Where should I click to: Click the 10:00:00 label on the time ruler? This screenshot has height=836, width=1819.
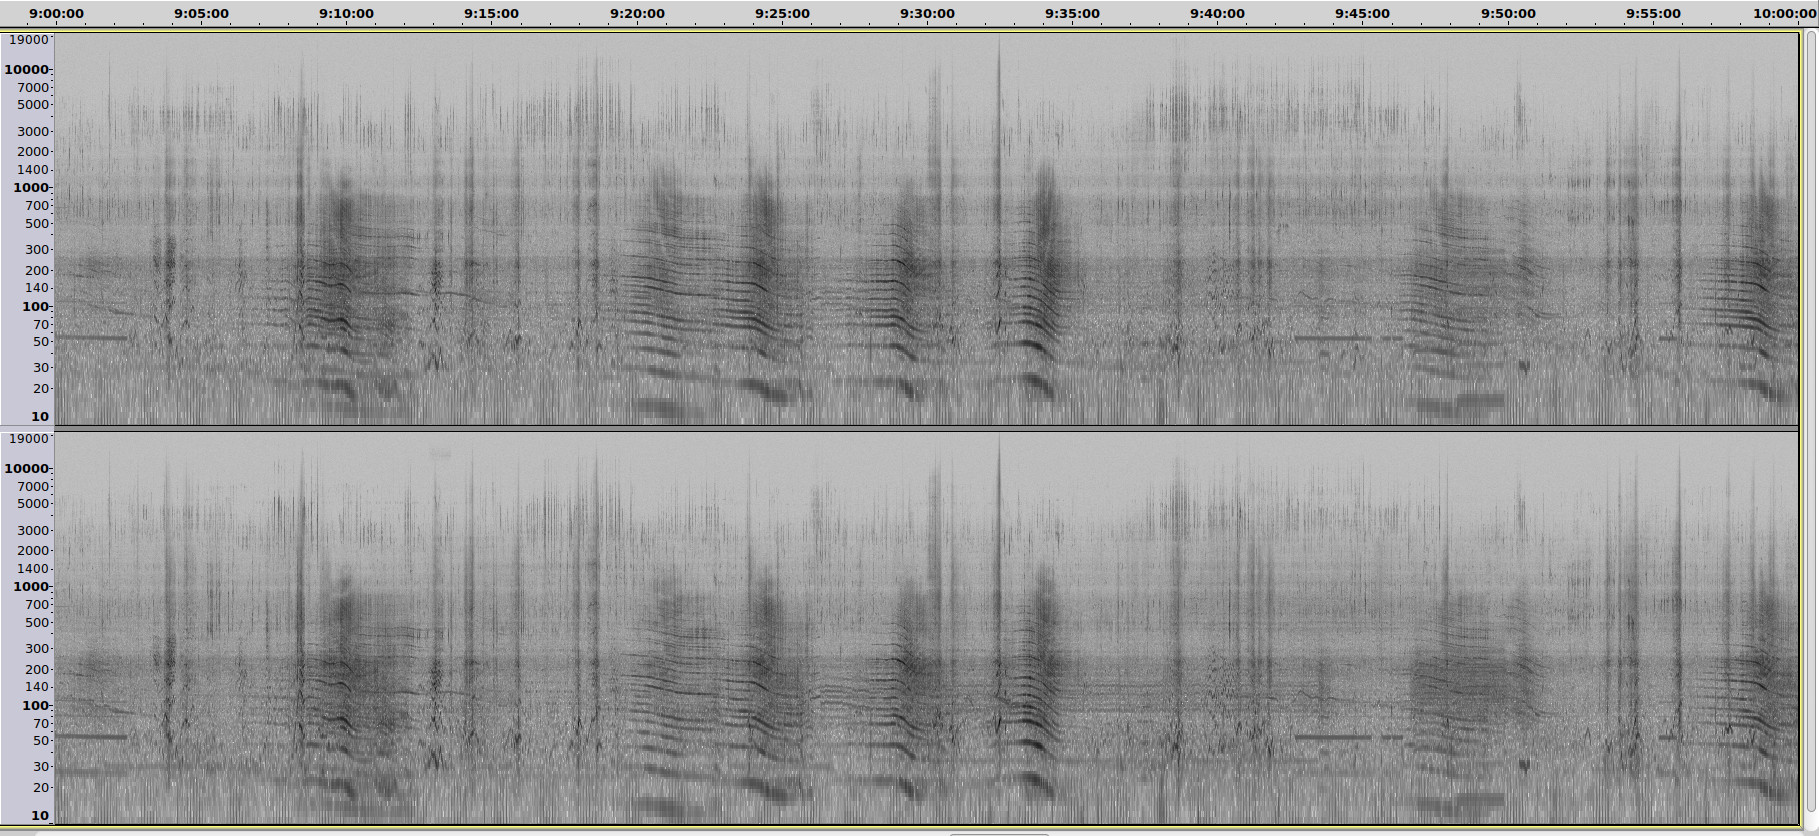coord(1784,14)
